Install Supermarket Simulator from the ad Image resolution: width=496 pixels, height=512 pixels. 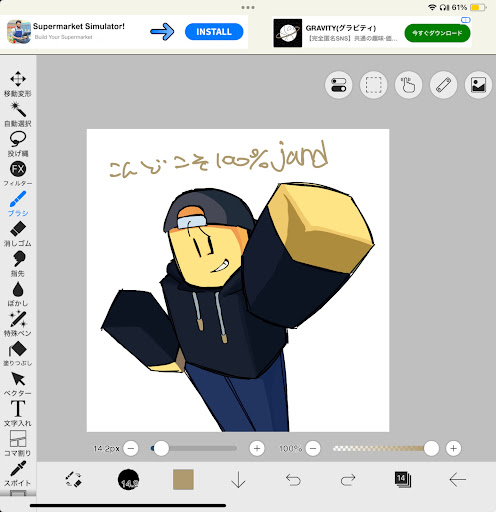coord(214,32)
